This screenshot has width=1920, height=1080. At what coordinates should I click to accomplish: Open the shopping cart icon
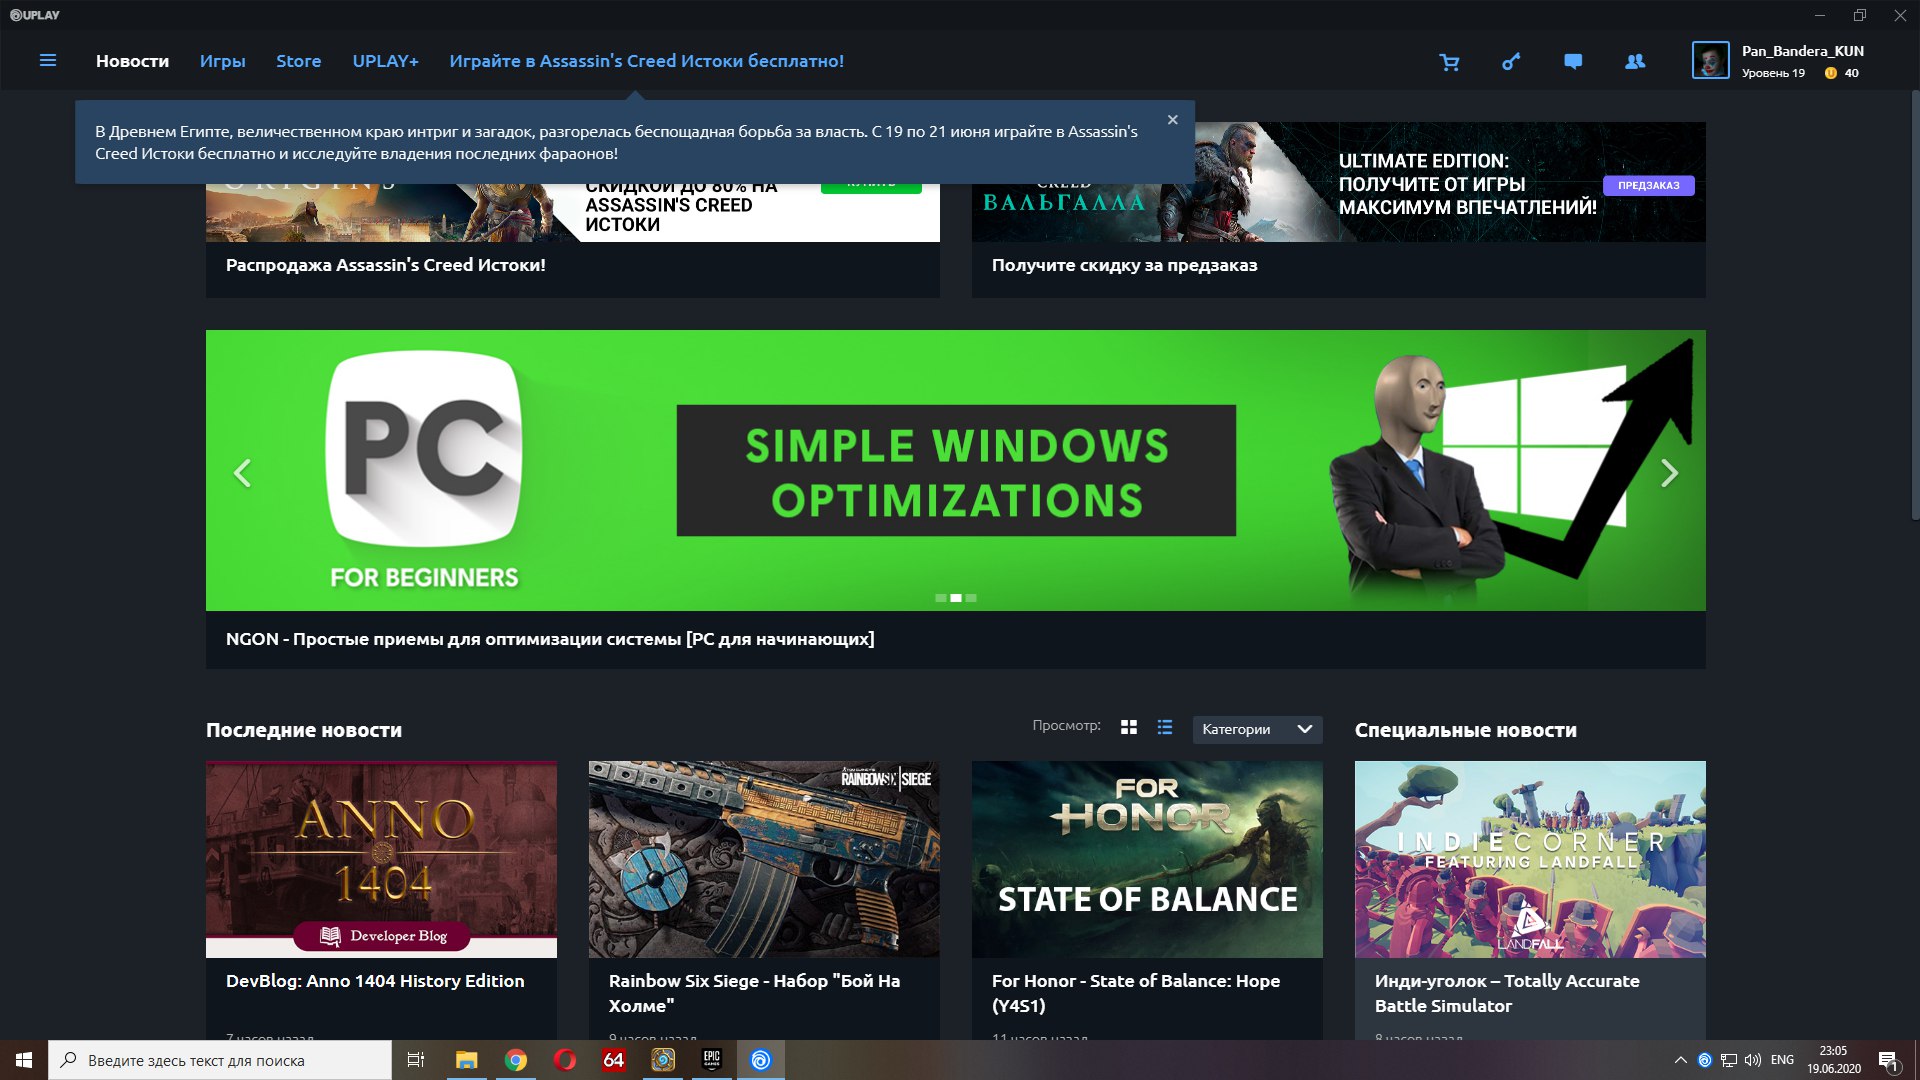point(1449,62)
